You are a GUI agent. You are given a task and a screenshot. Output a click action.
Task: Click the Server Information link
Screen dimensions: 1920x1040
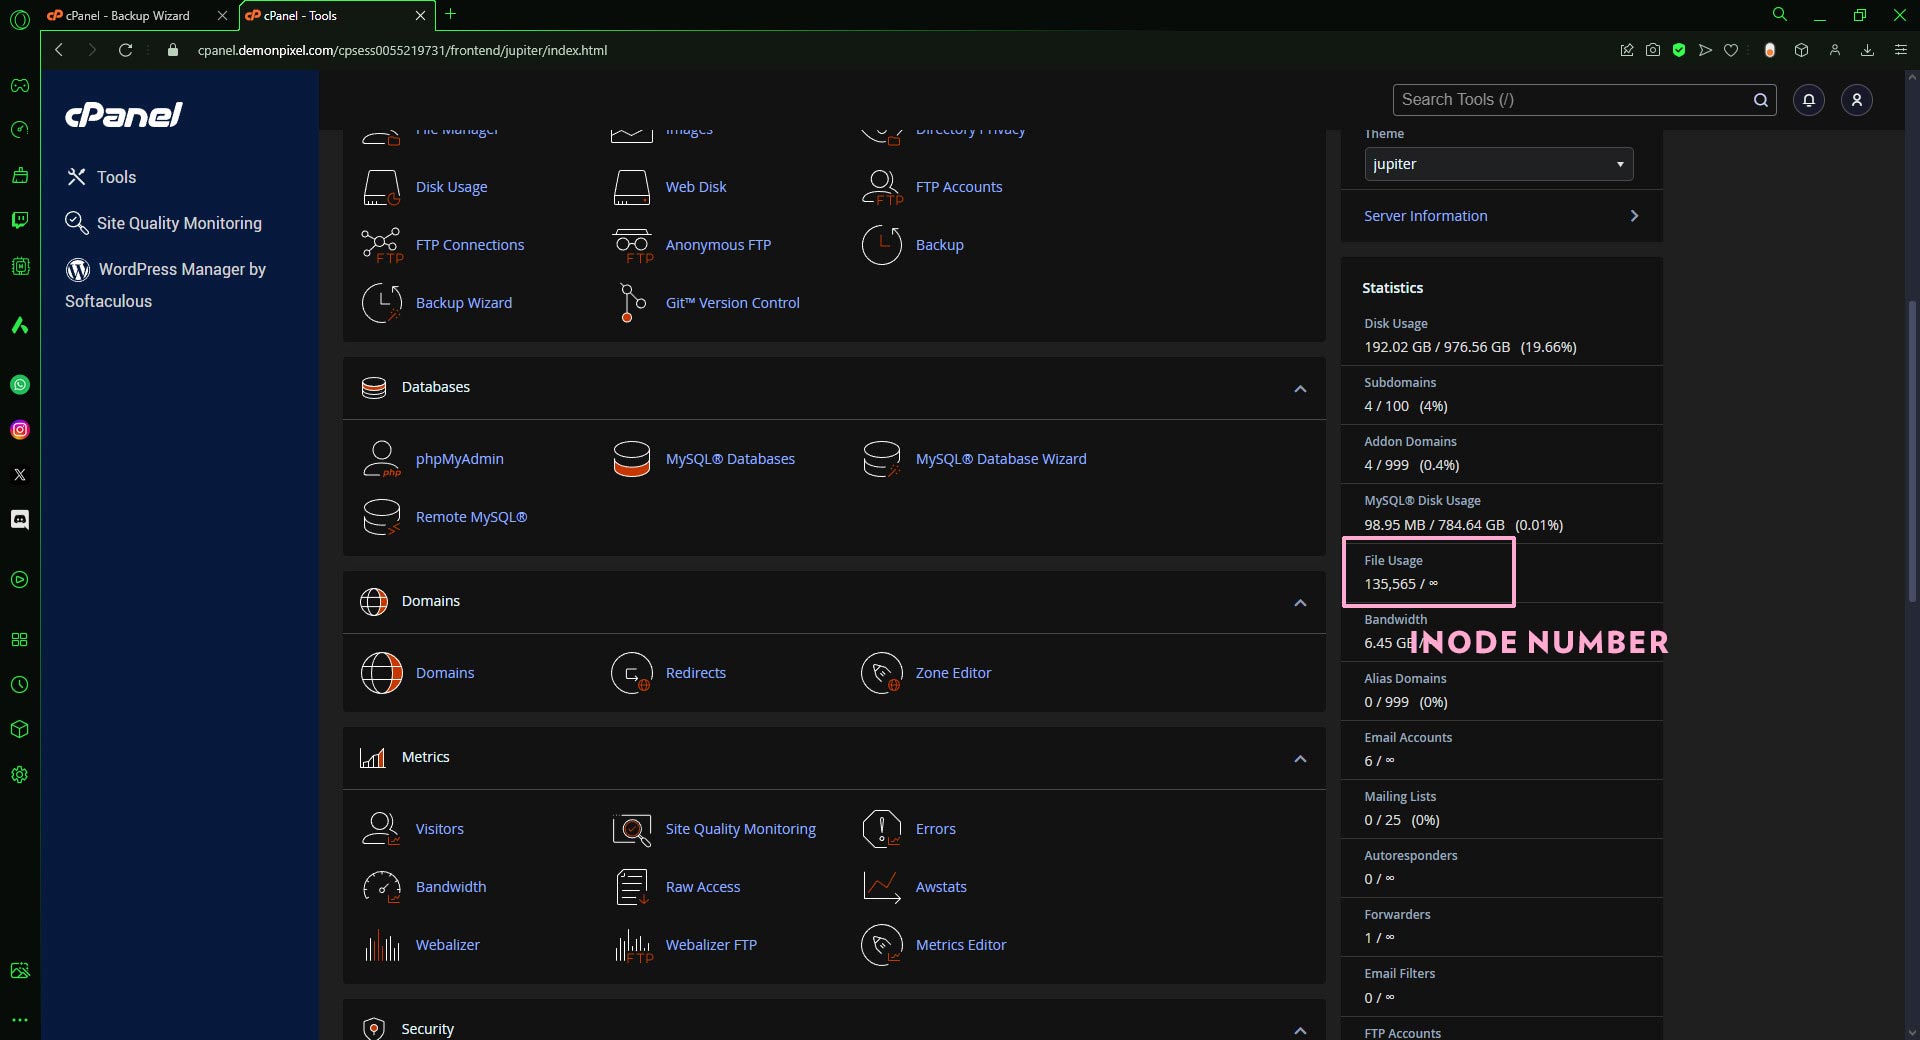point(1425,216)
